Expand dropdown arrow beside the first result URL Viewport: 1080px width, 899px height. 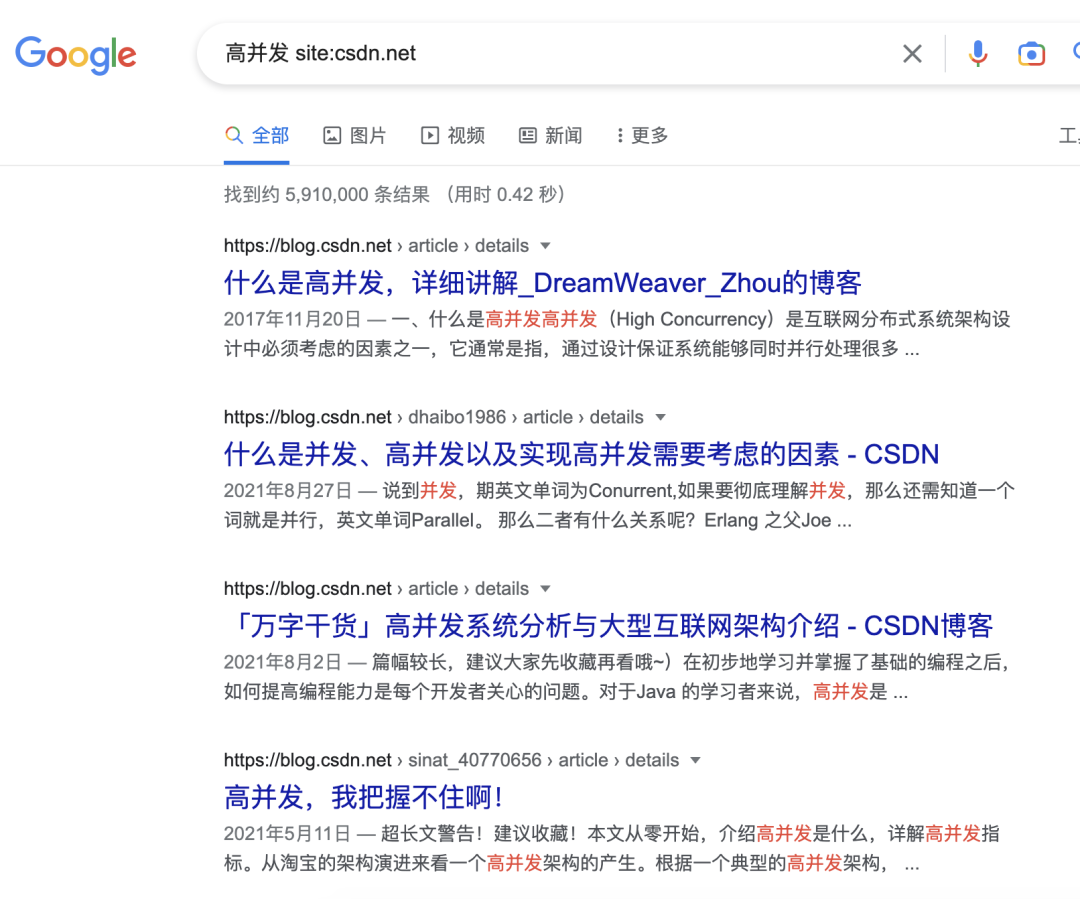point(546,246)
